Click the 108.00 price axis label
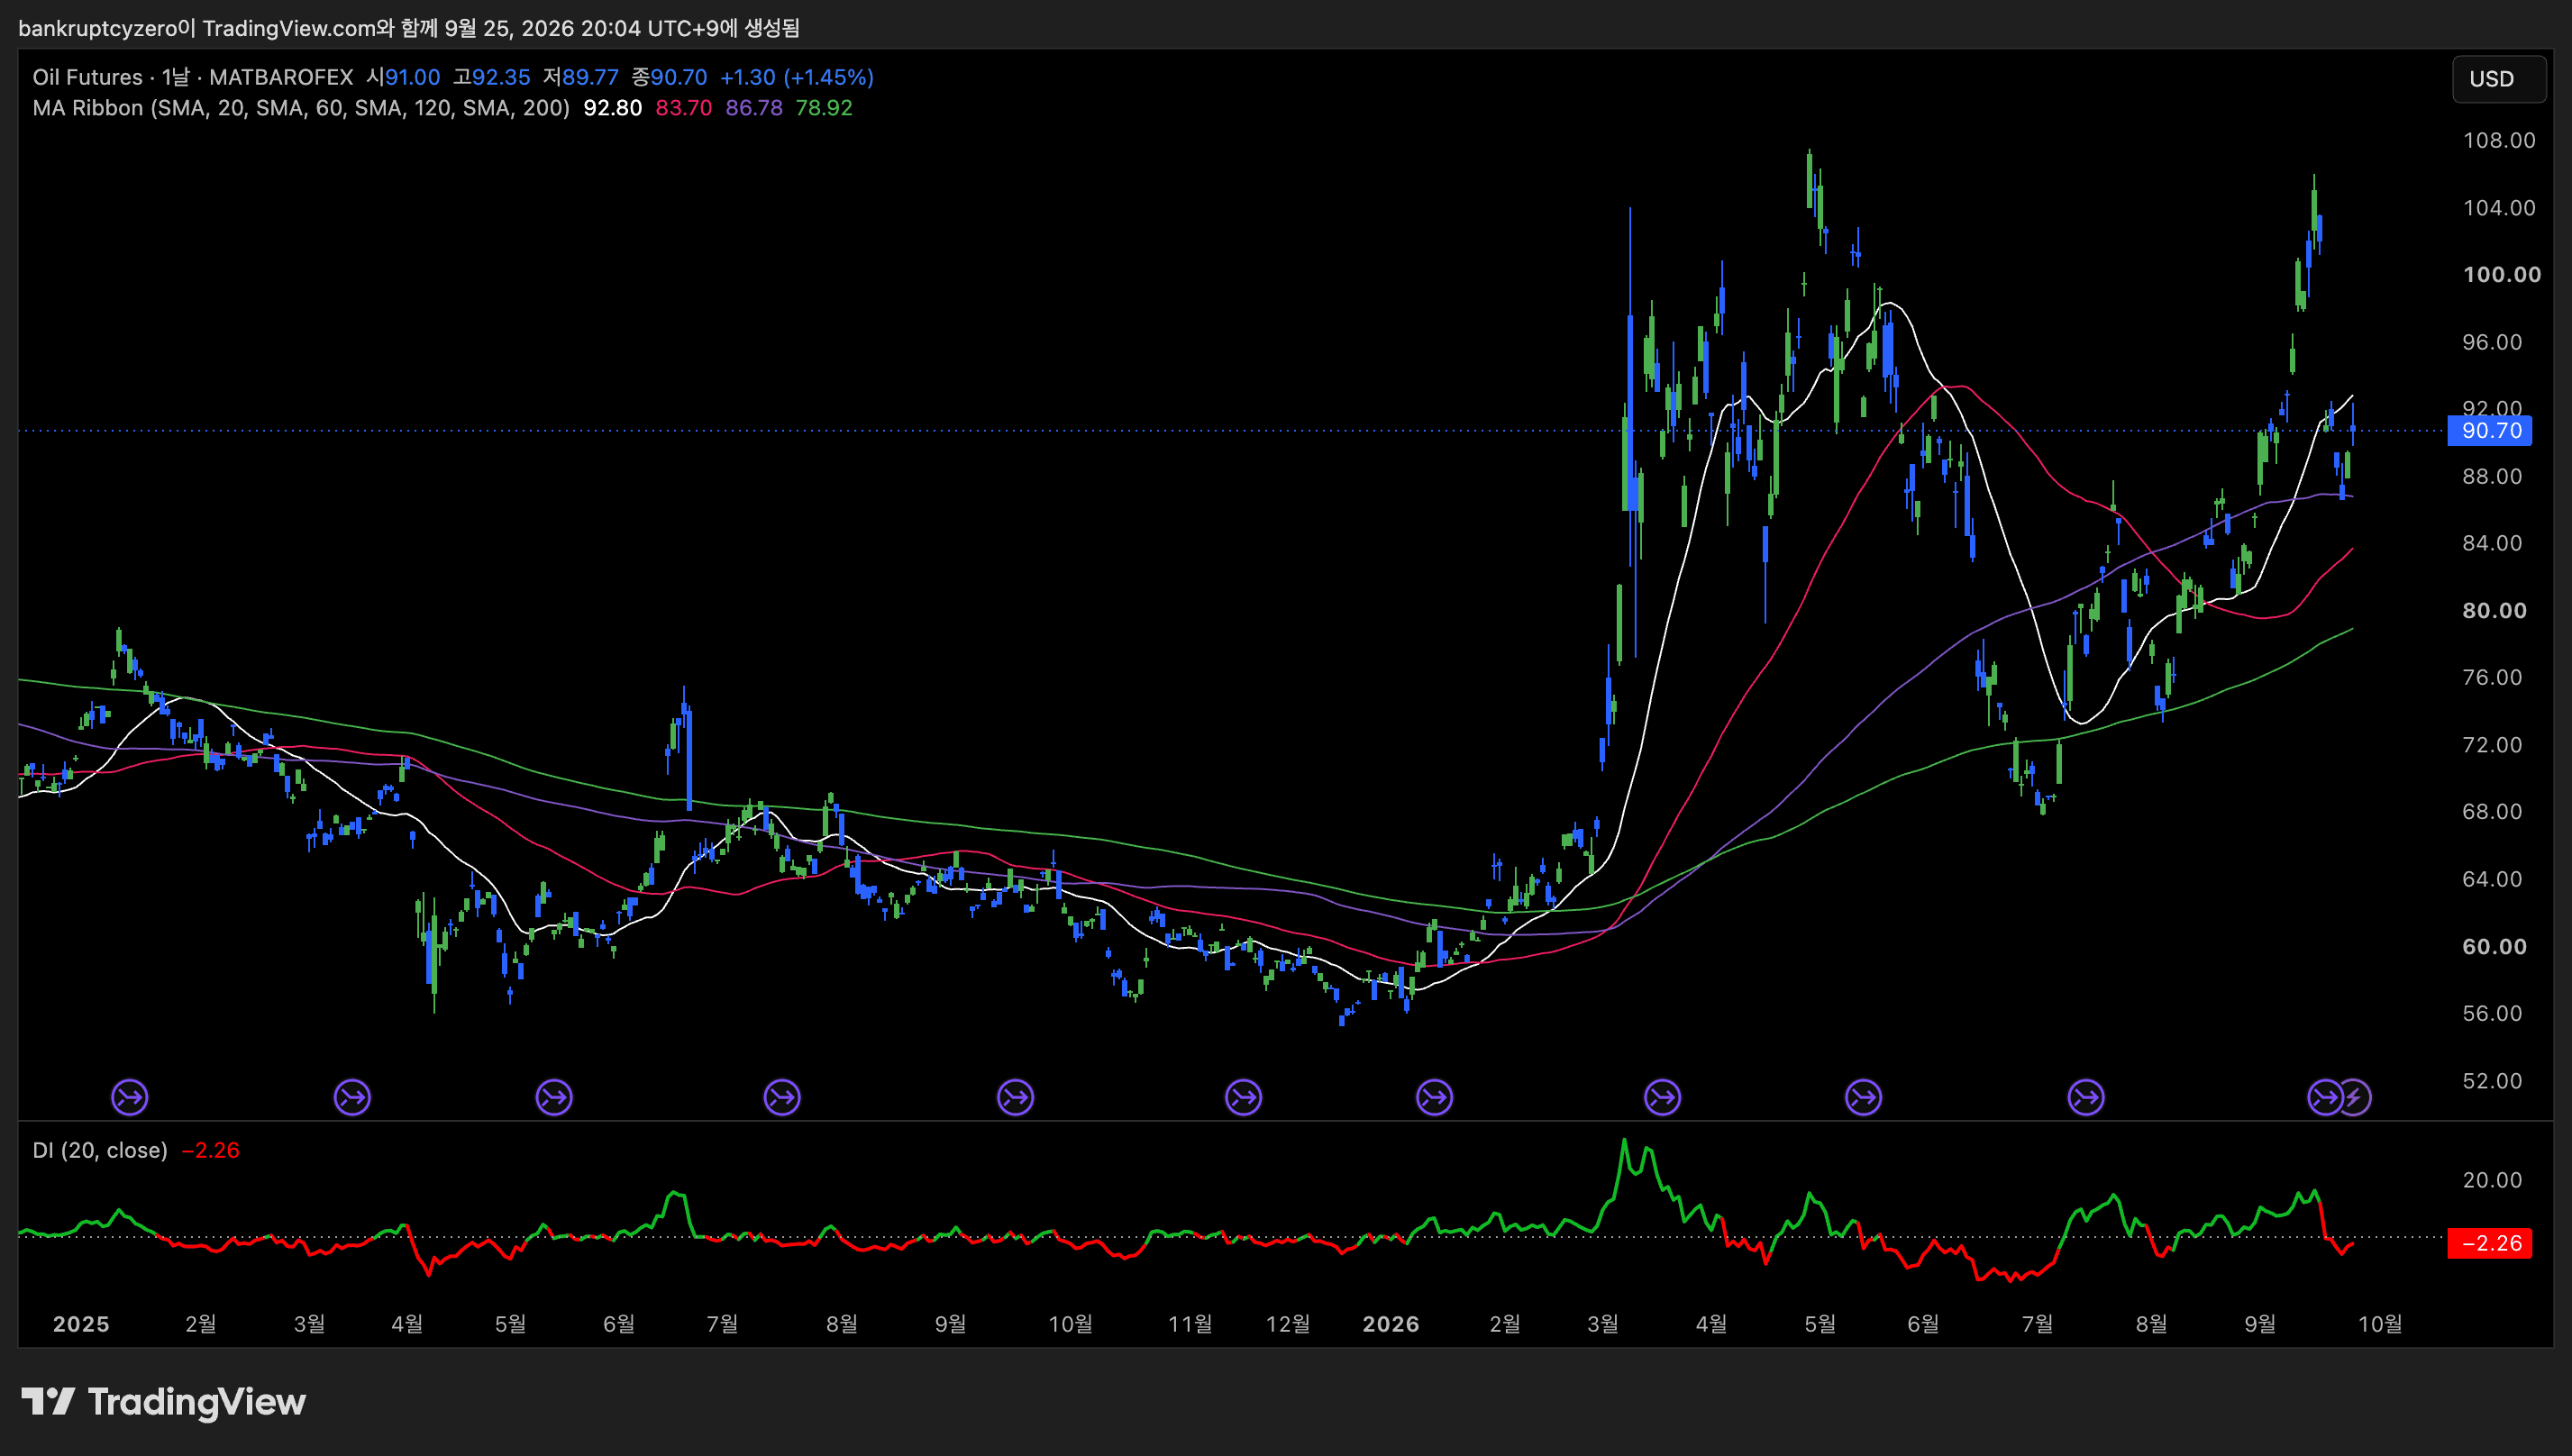The width and height of the screenshot is (2572, 1456). [x=2499, y=140]
